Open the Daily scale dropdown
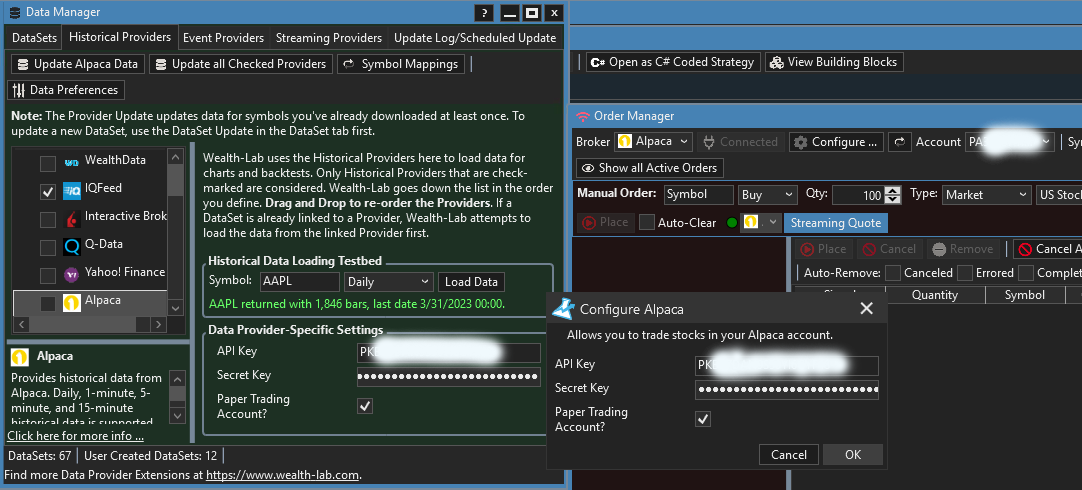 point(388,282)
